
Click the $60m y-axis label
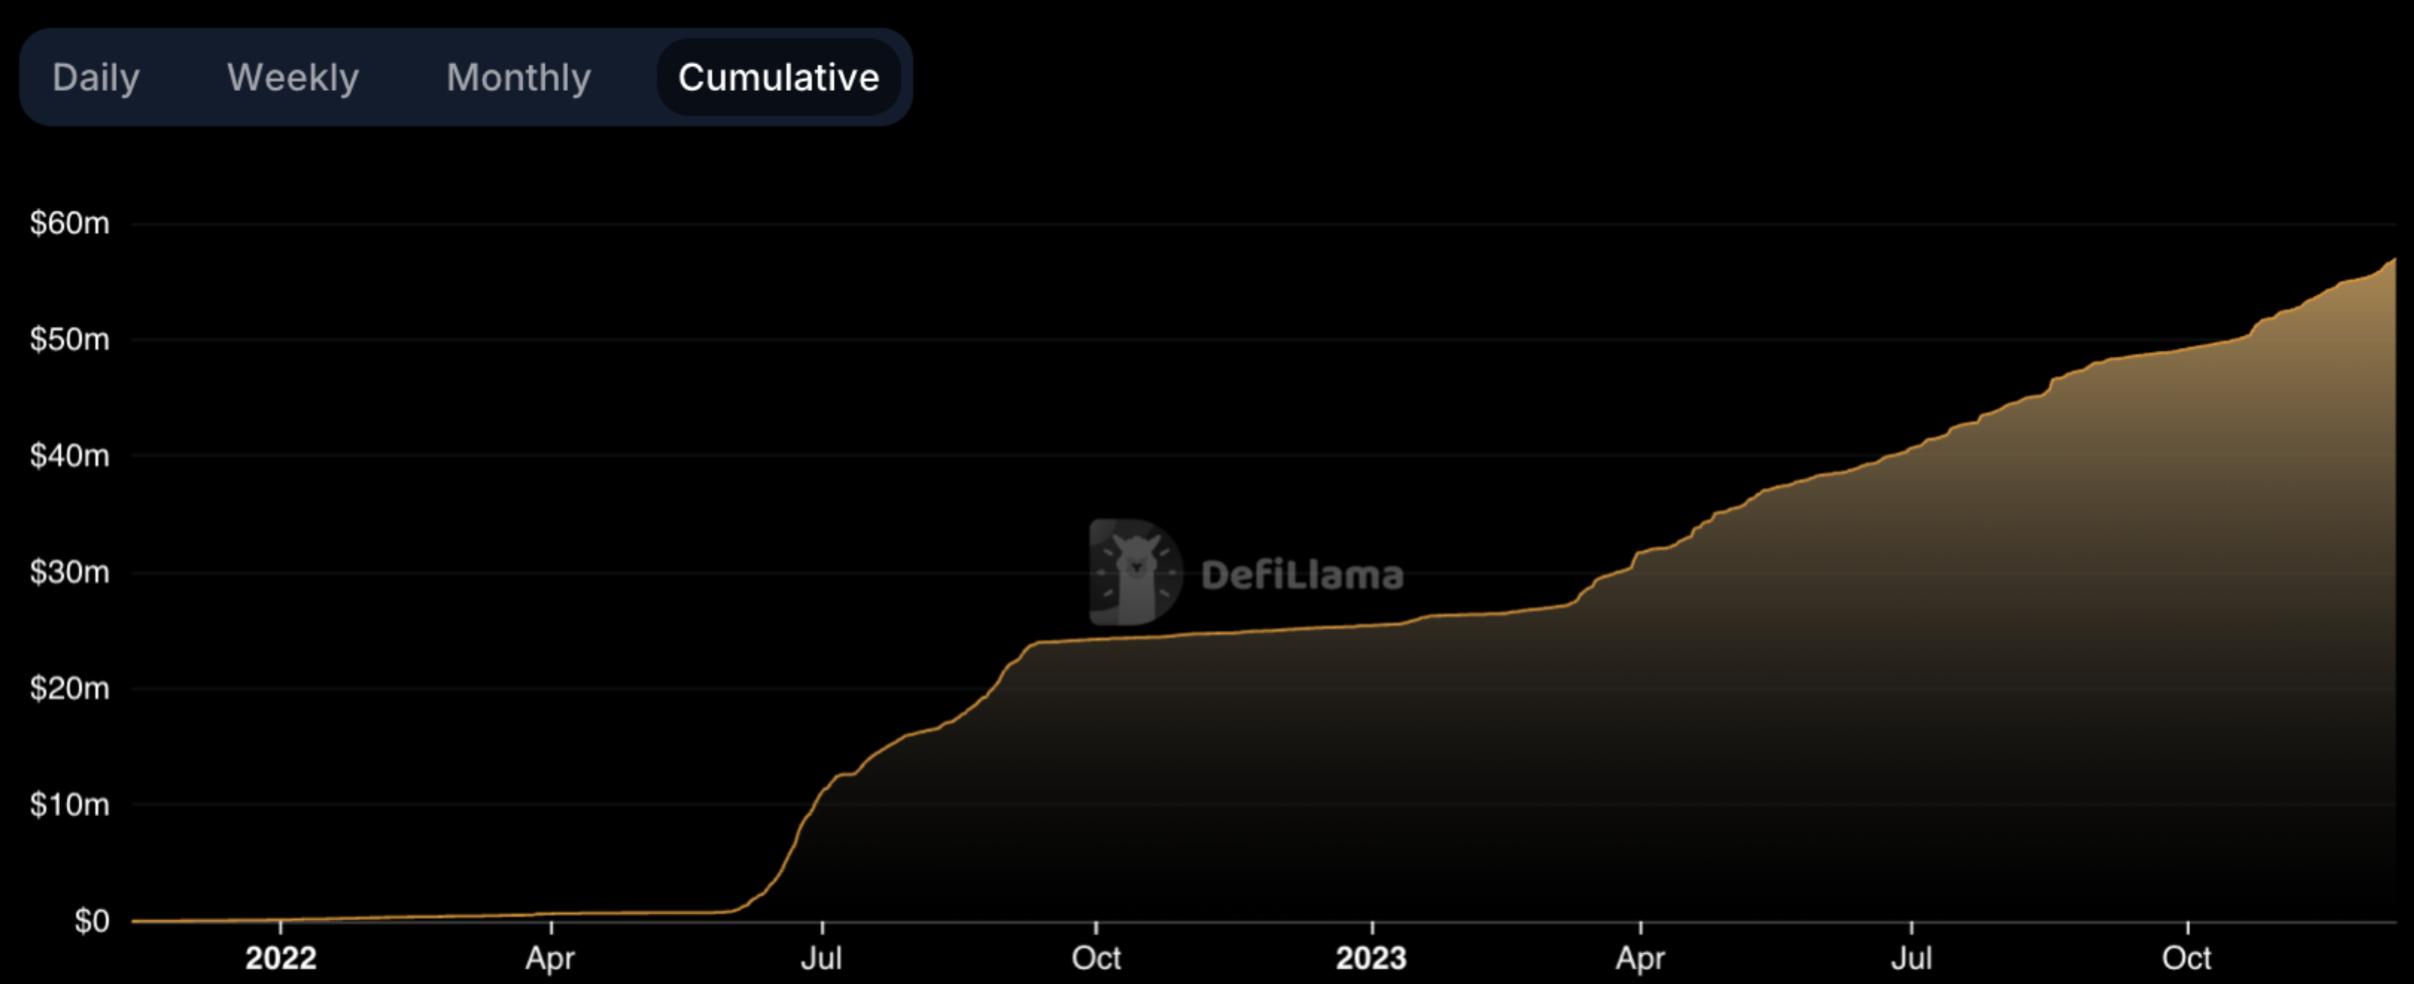click(x=69, y=223)
